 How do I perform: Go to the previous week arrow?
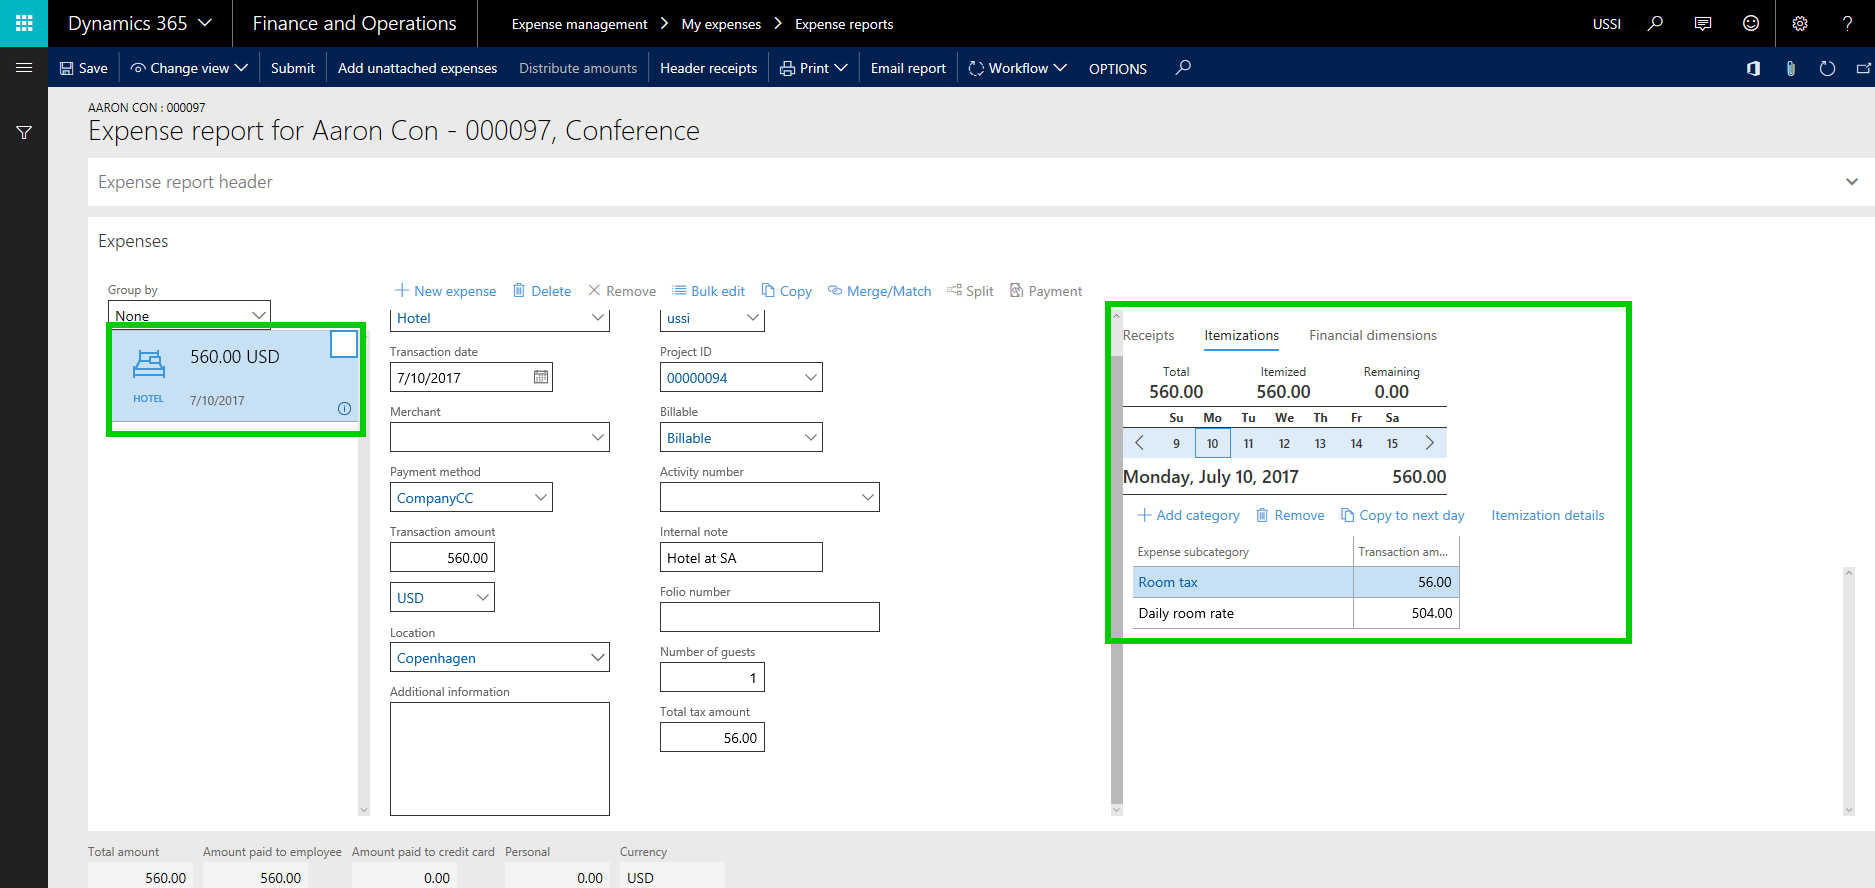tap(1139, 443)
